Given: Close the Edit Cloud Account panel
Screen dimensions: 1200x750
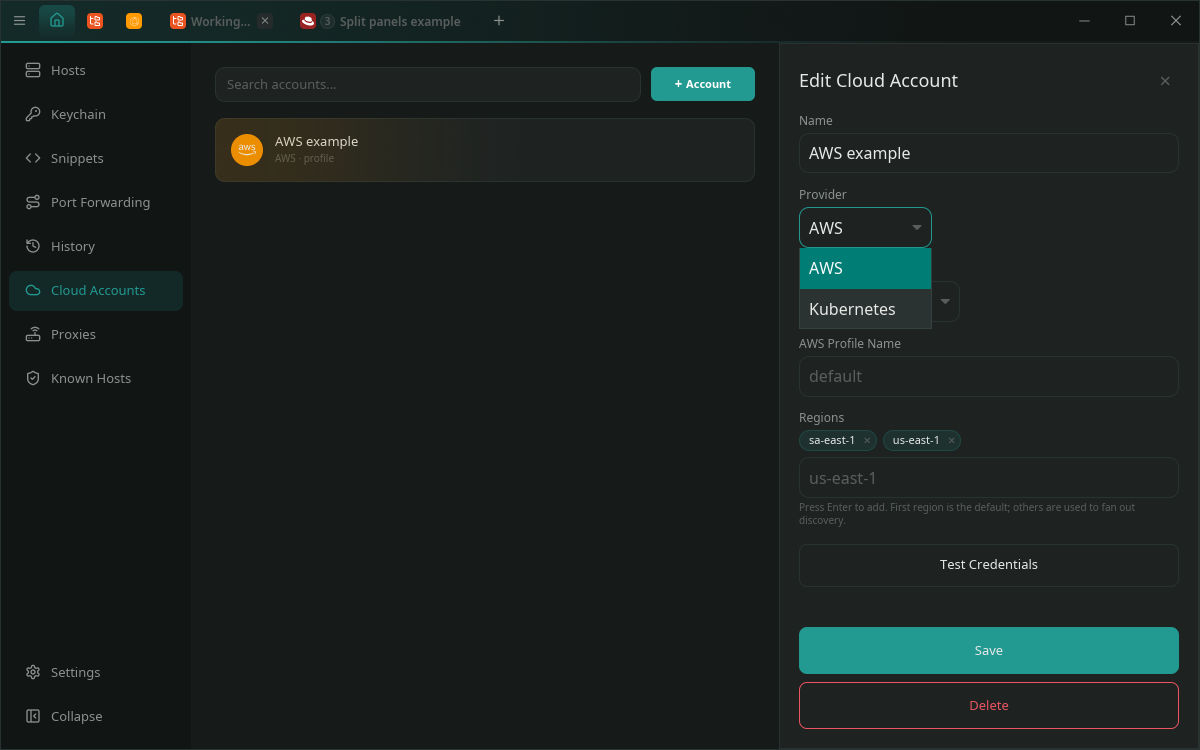Looking at the screenshot, I should point(1165,81).
